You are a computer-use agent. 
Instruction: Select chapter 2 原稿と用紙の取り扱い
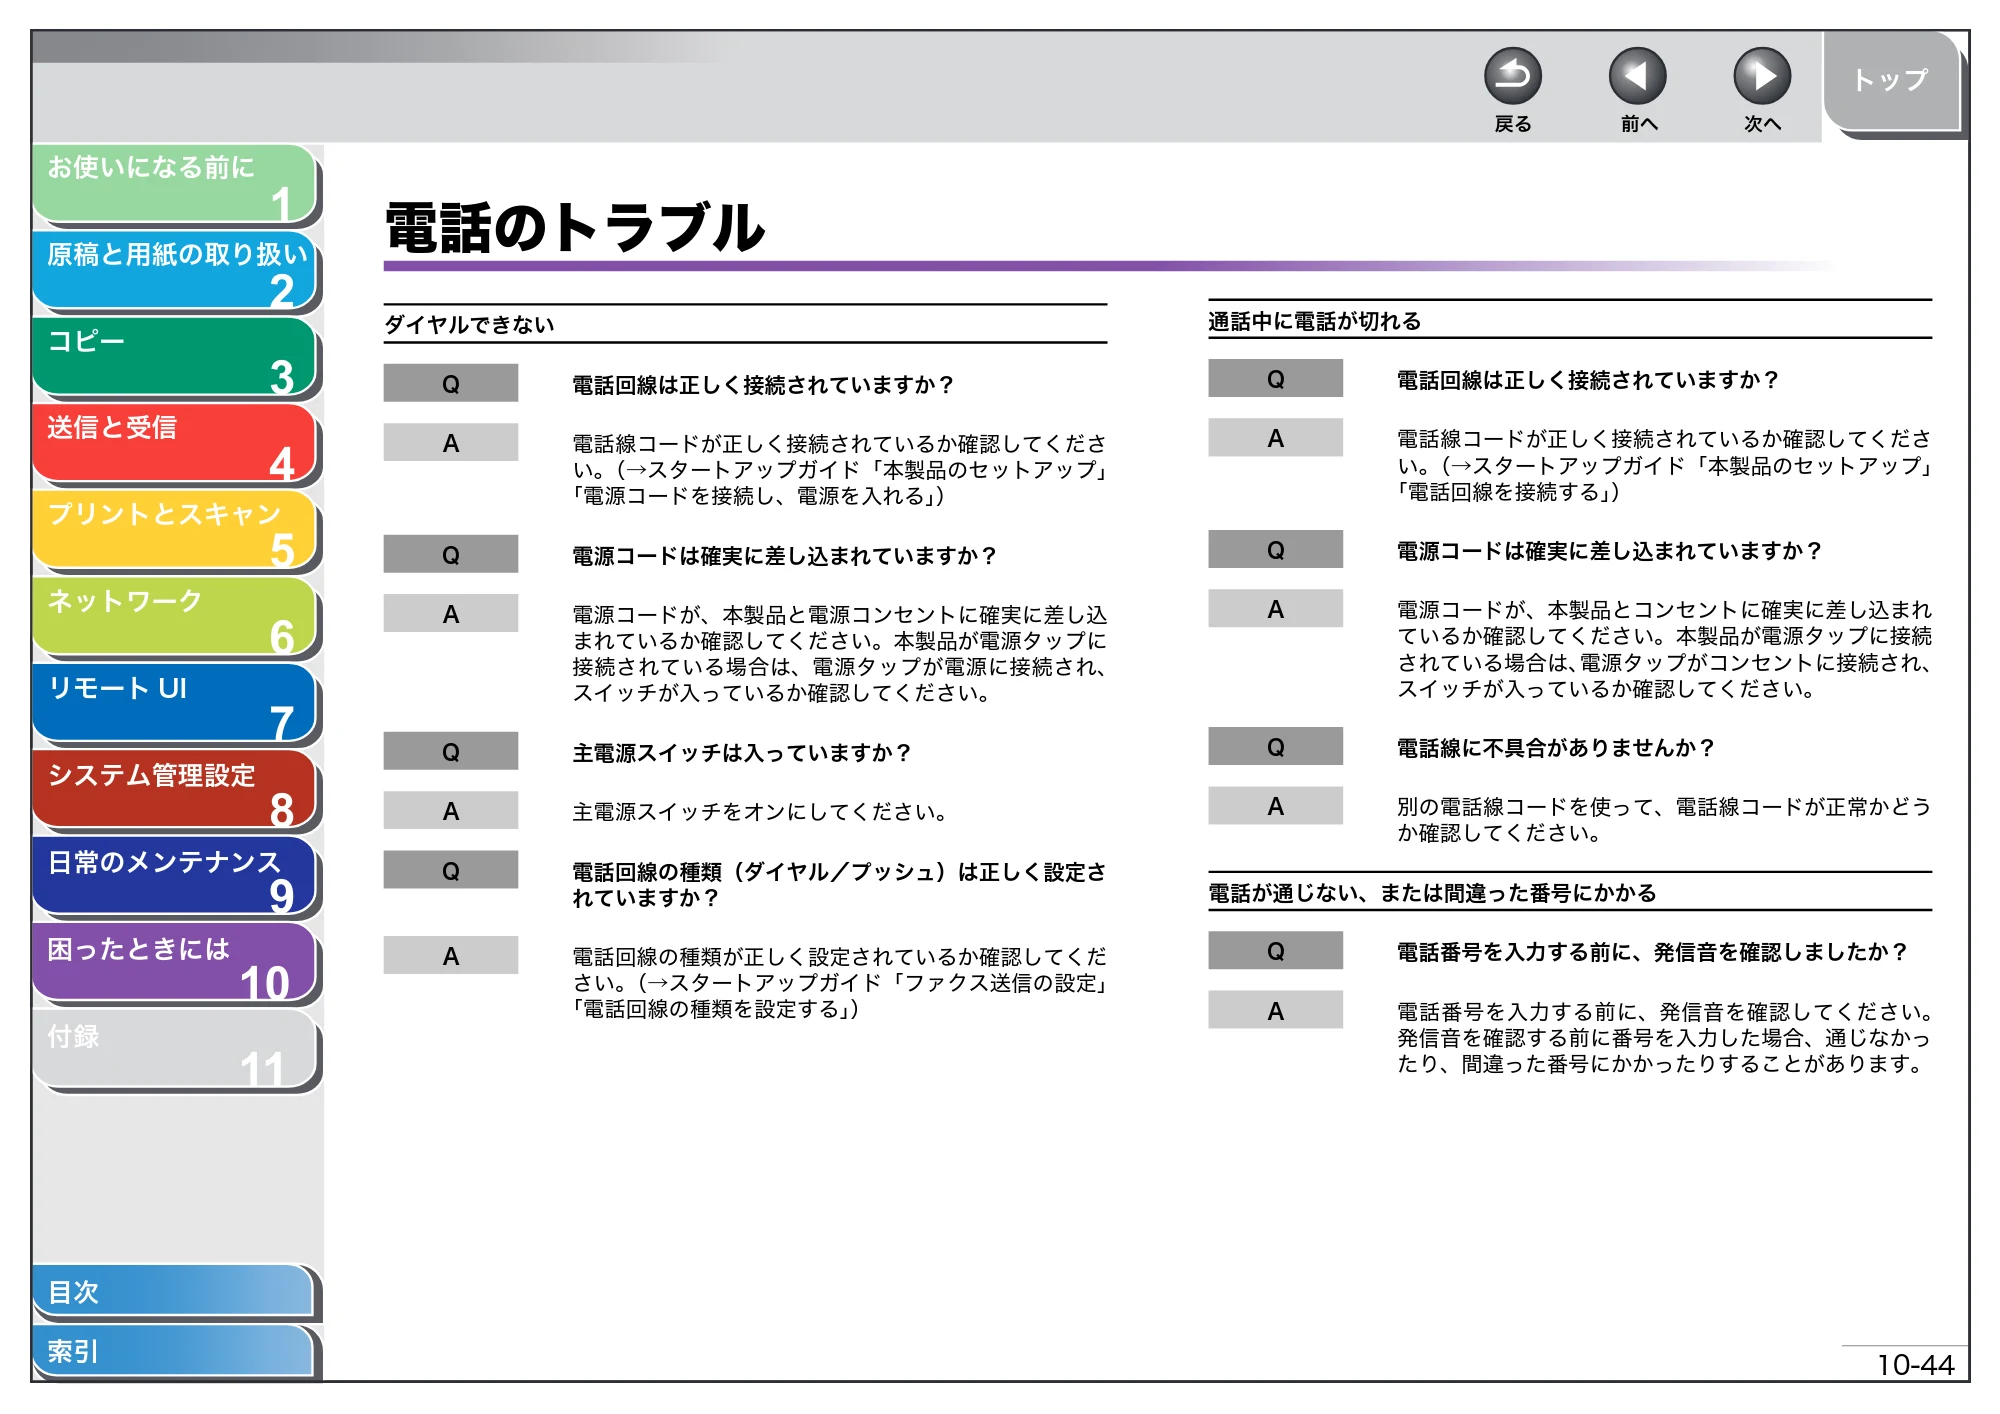(x=175, y=270)
